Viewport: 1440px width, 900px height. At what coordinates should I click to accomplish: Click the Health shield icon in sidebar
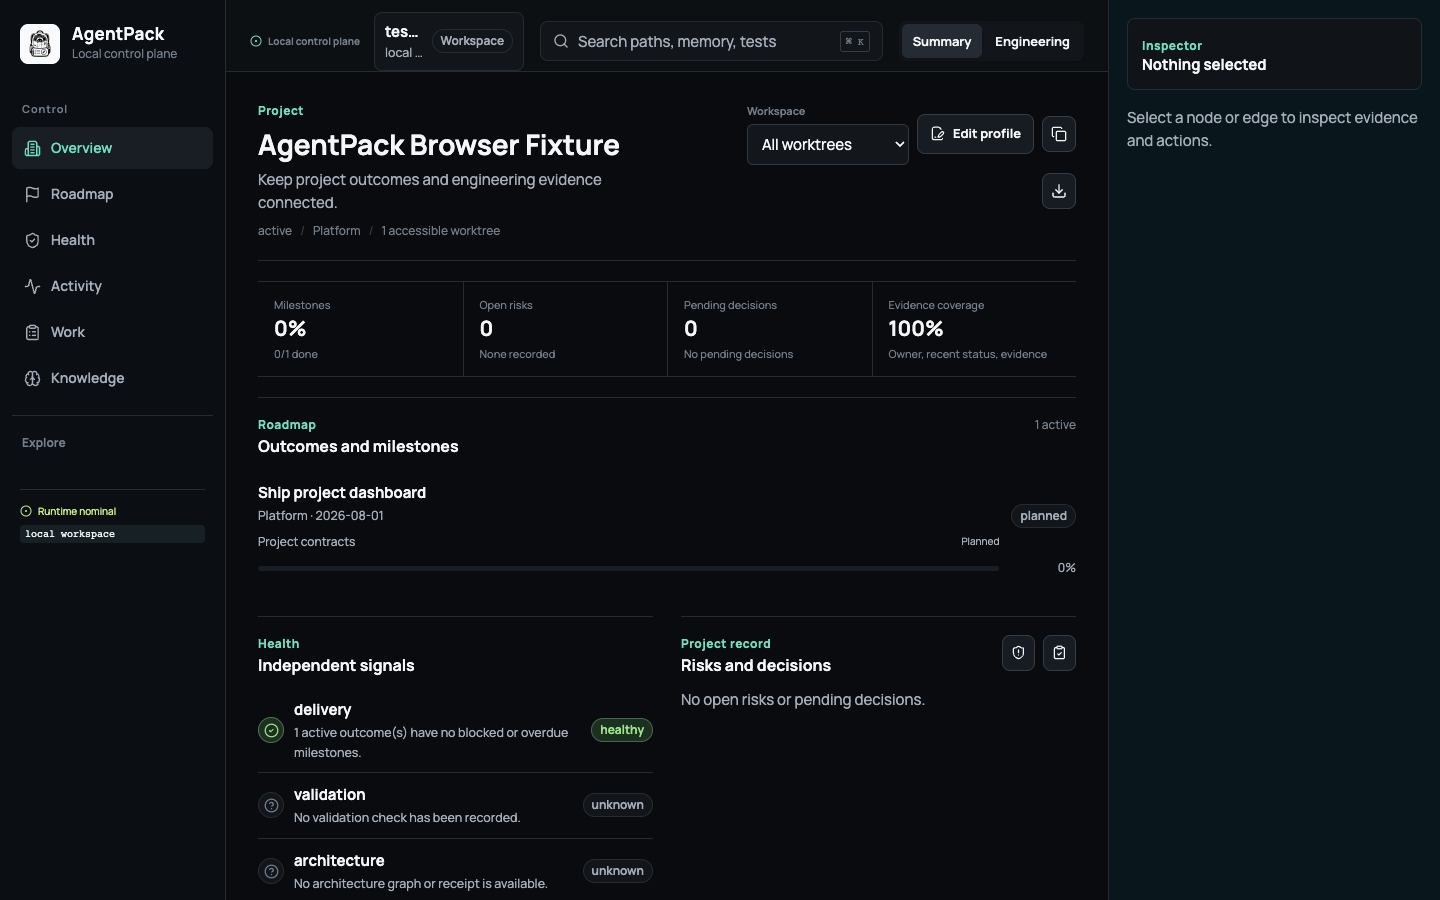pos(32,240)
